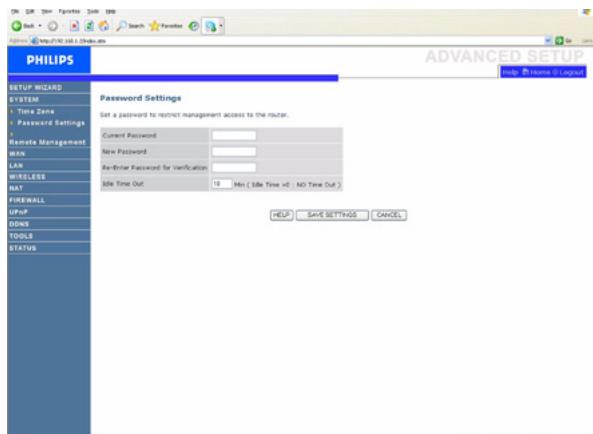593x434 pixels.
Task: Click the HELP button below form
Action: 281,215
